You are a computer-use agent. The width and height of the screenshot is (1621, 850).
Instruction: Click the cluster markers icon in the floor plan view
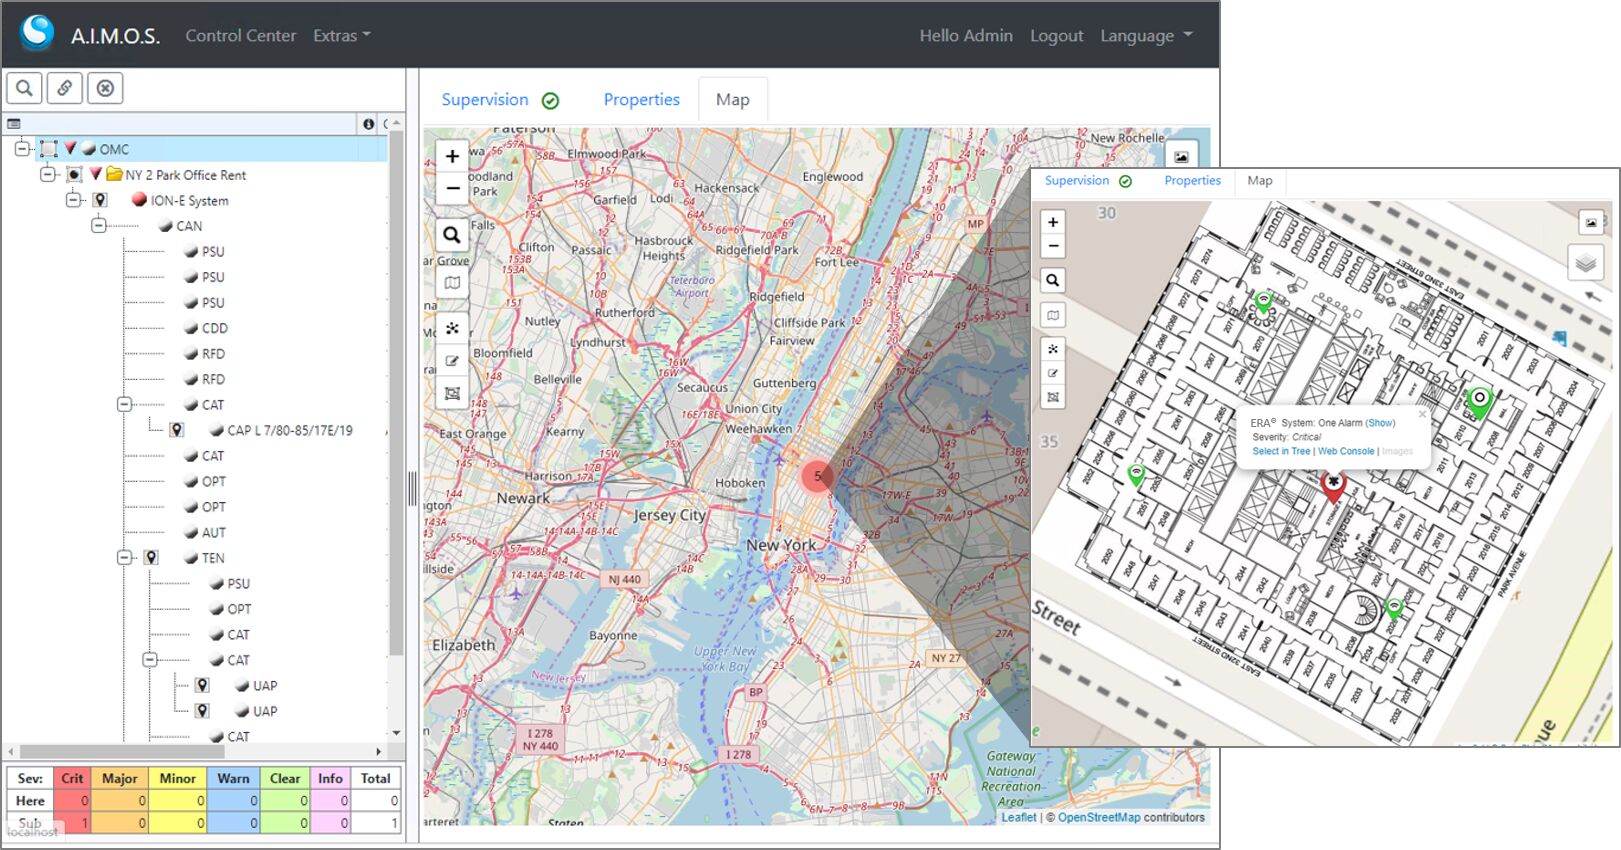click(x=1053, y=349)
